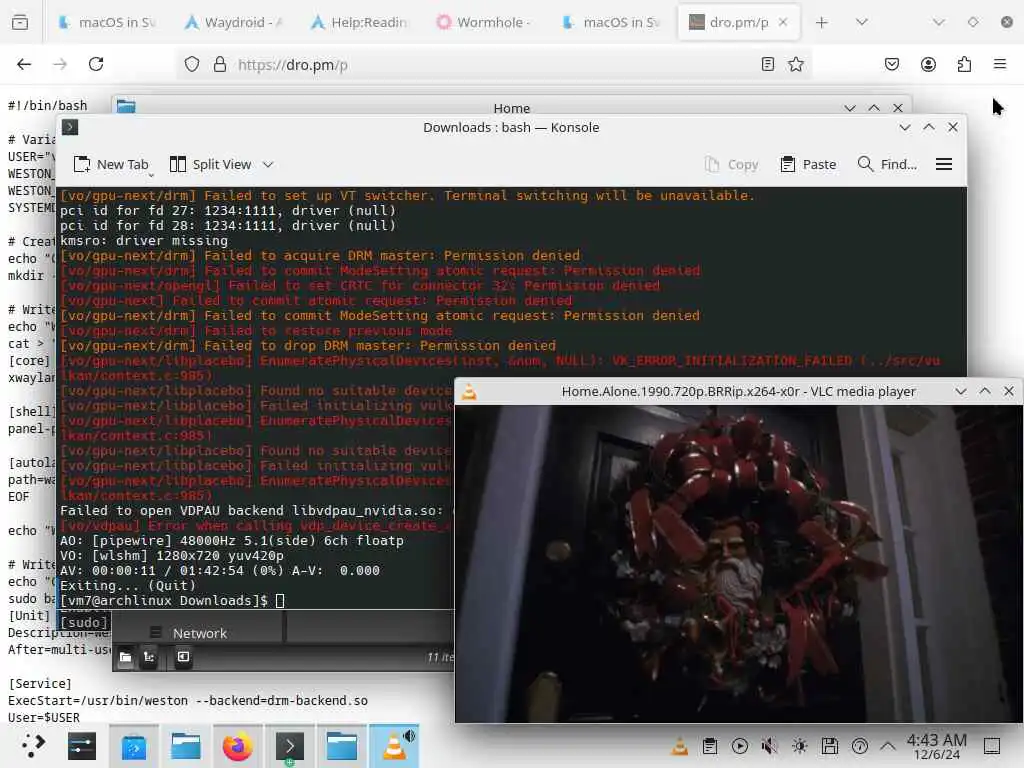Toggle muted audio volume tray icon
Viewport: 1024px width, 768px height.
pos(770,746)
